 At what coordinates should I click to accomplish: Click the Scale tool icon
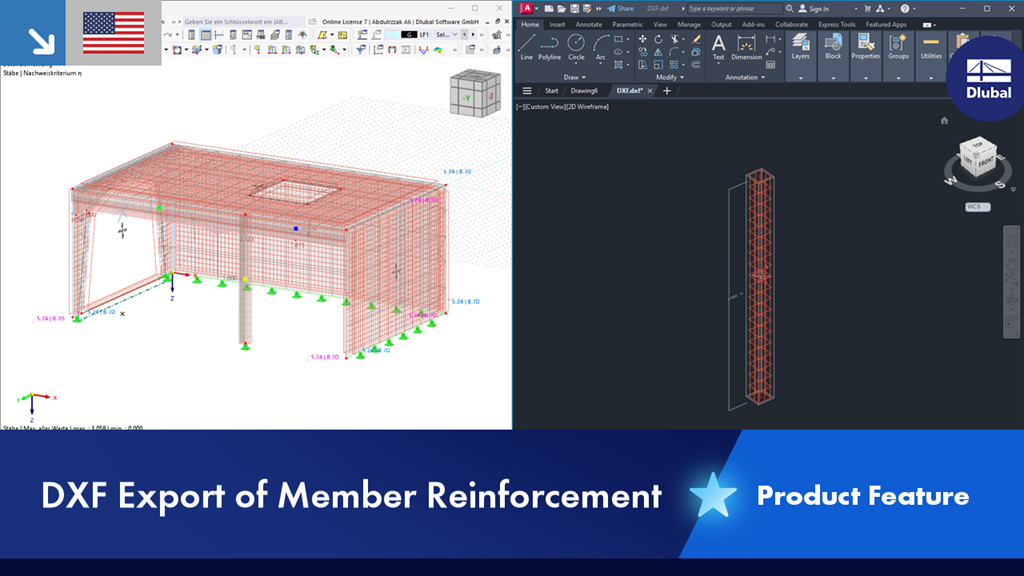[658, 65]
